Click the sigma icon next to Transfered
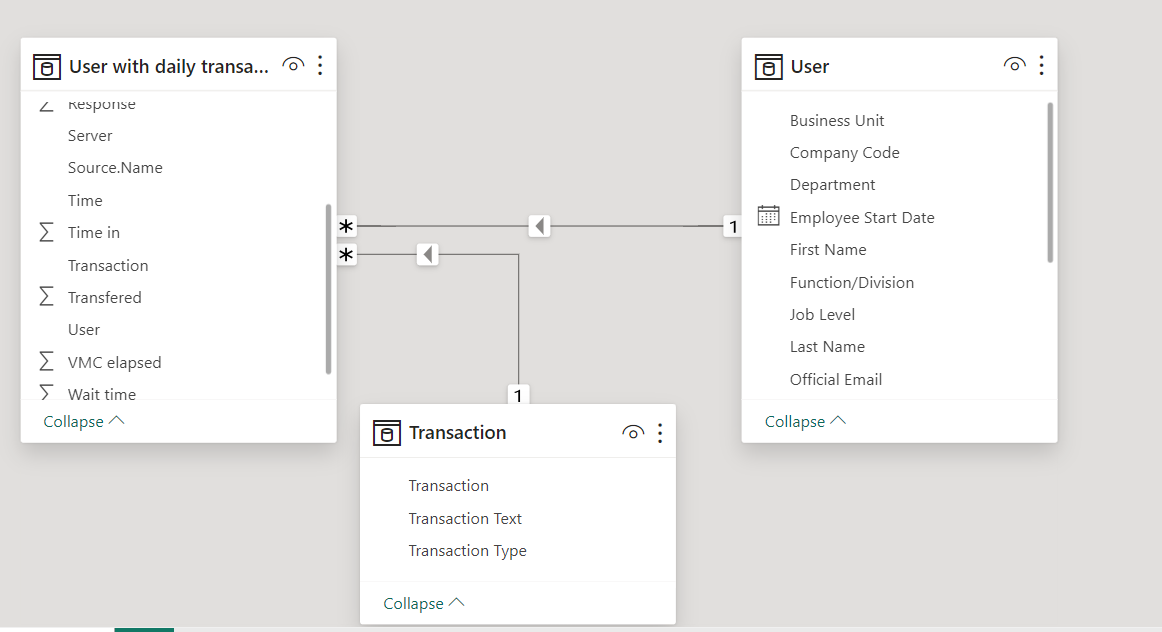 click(46, 297)
